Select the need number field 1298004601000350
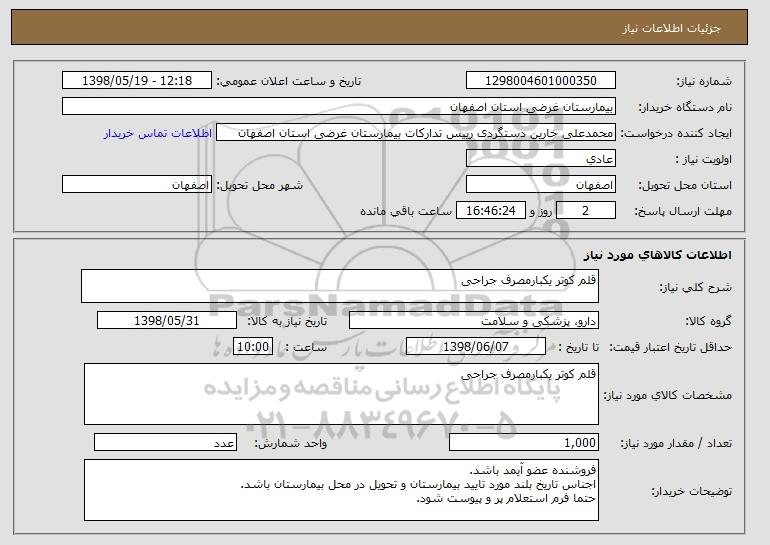Image resolution: width=770 pixels, height=545 pixels. pos(541,81)
